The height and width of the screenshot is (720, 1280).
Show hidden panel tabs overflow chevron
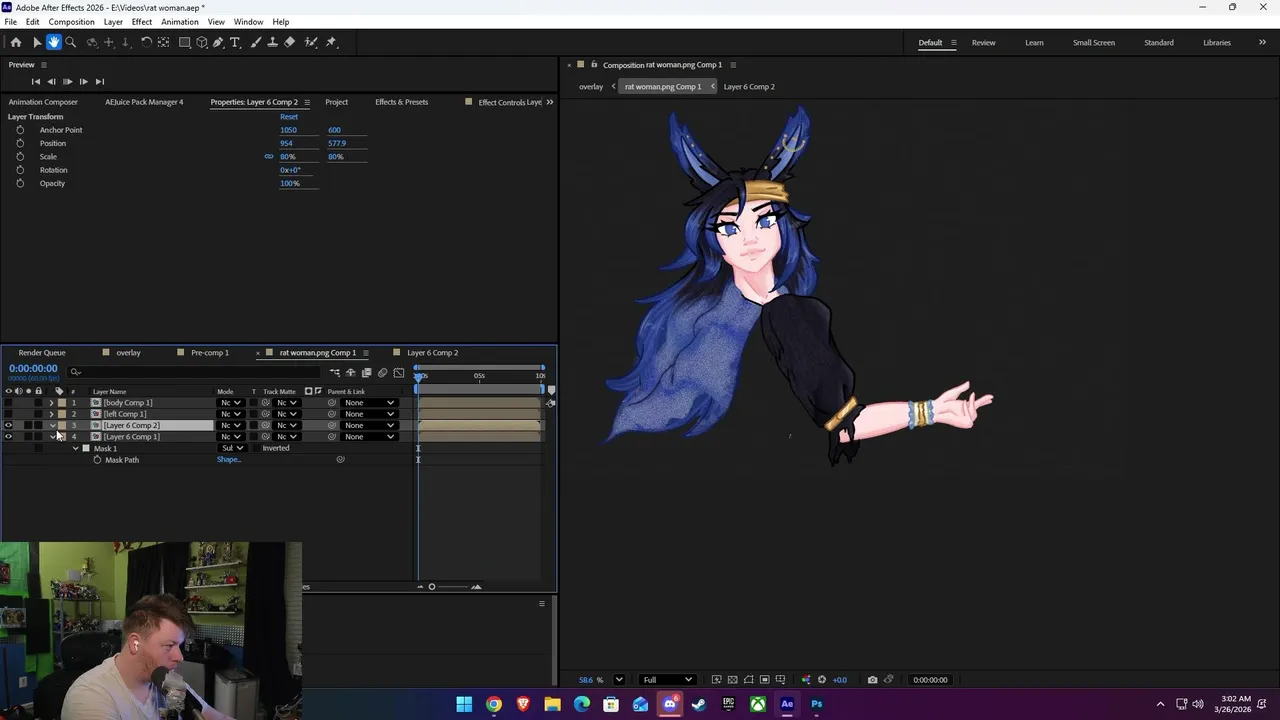coord(549,102)
